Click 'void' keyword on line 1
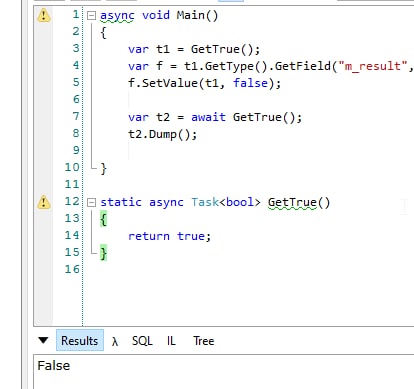Image resolution: width=414 pixels, height=389 pixels. (x=156, y=15)
